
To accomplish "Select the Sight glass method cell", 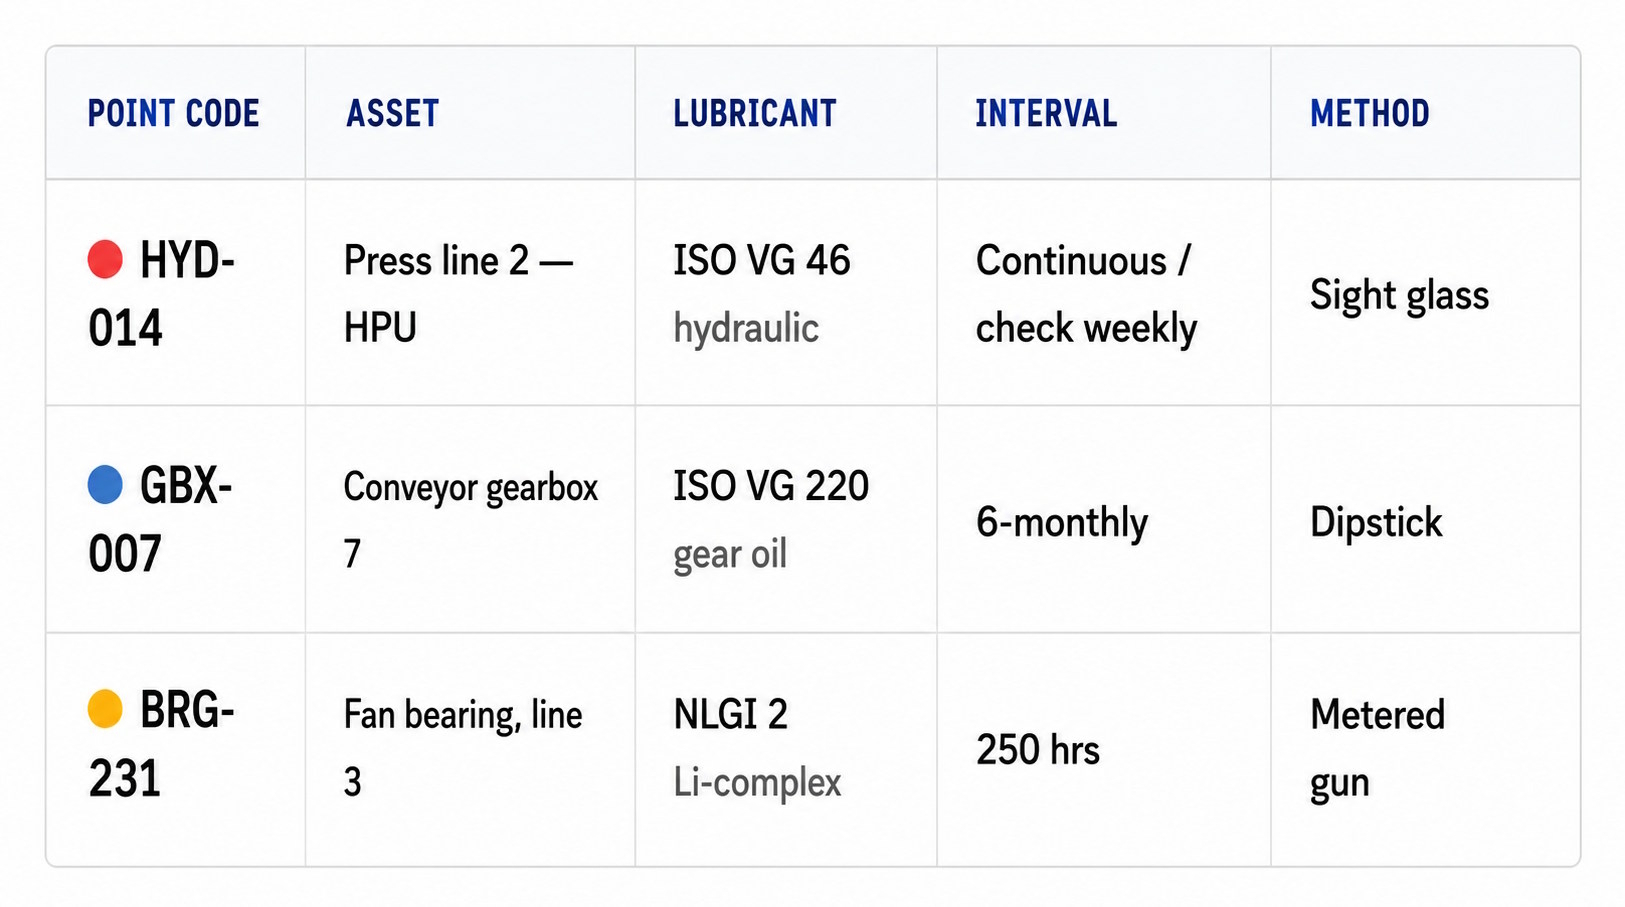I will pyautogui.click(x=1426, y=293).
